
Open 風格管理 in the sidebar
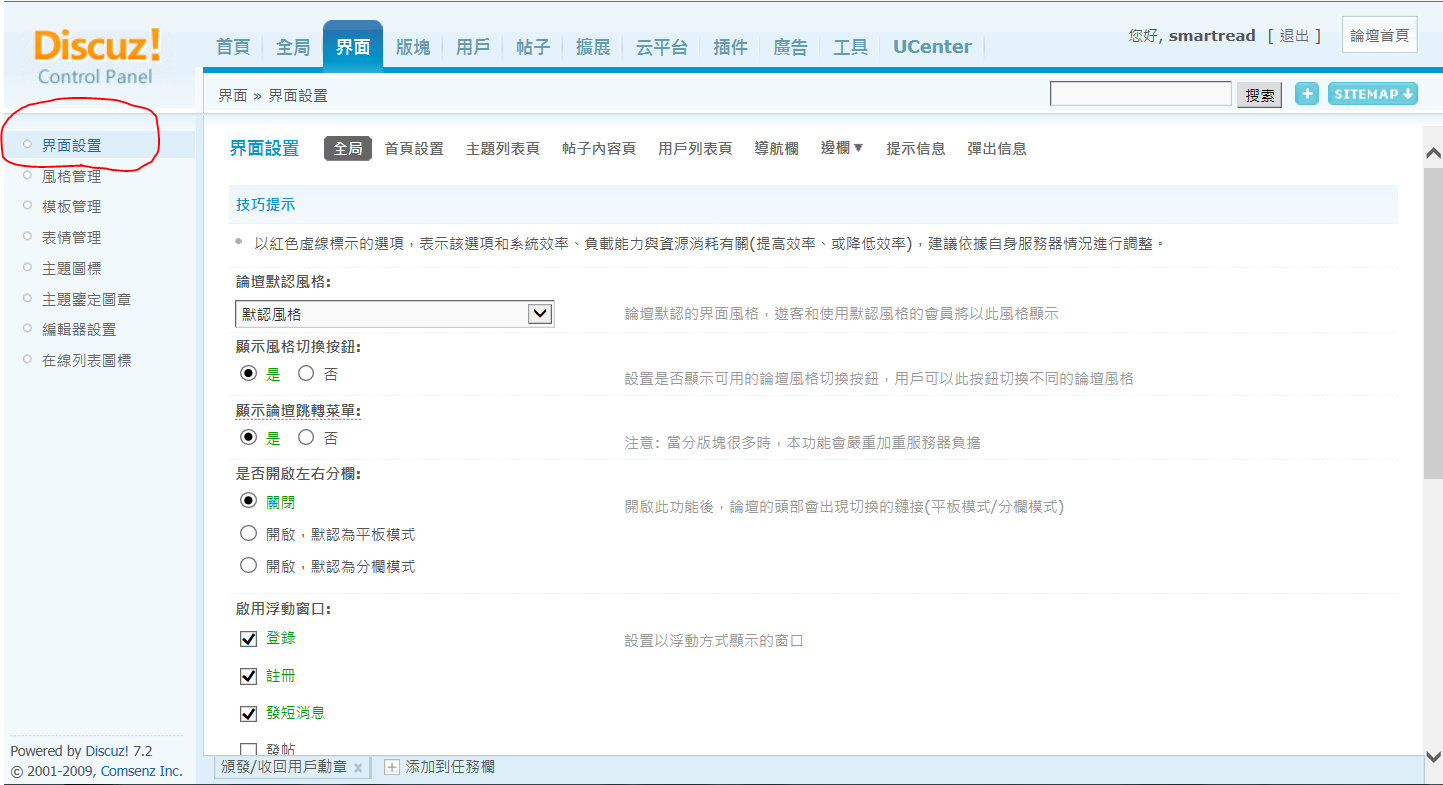pos(71,176)
